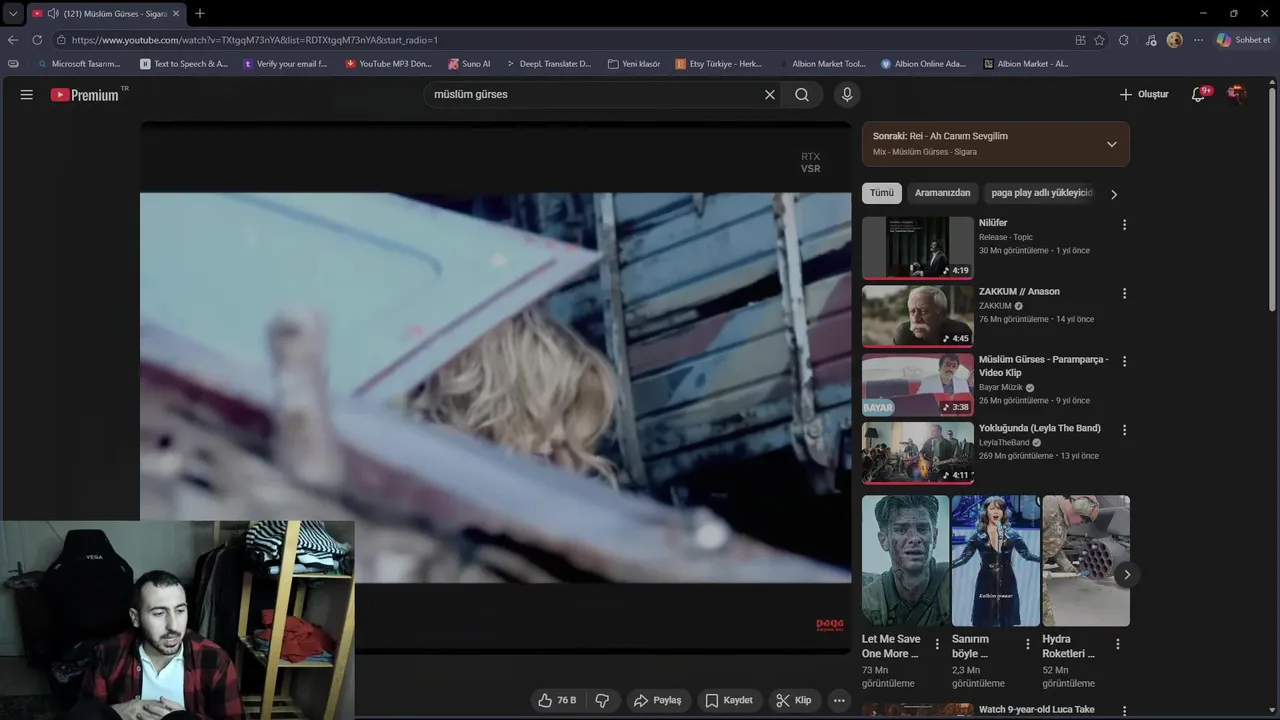Show more filter chips with right arrow
This screenshot has height=720, width=1280.
[x=1114, y=194]
